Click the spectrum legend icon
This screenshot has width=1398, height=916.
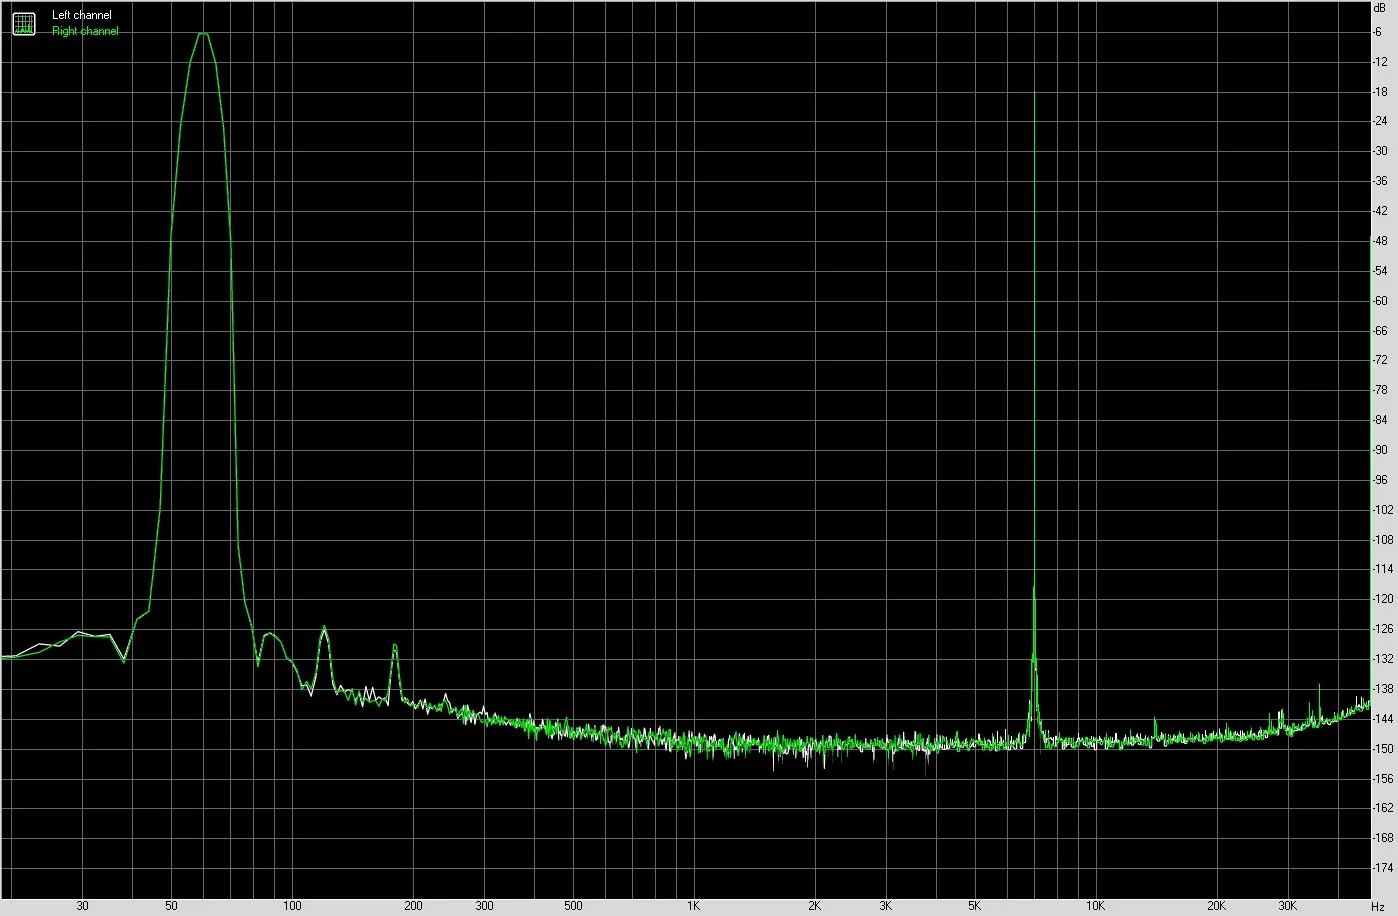tap(24, 24)
